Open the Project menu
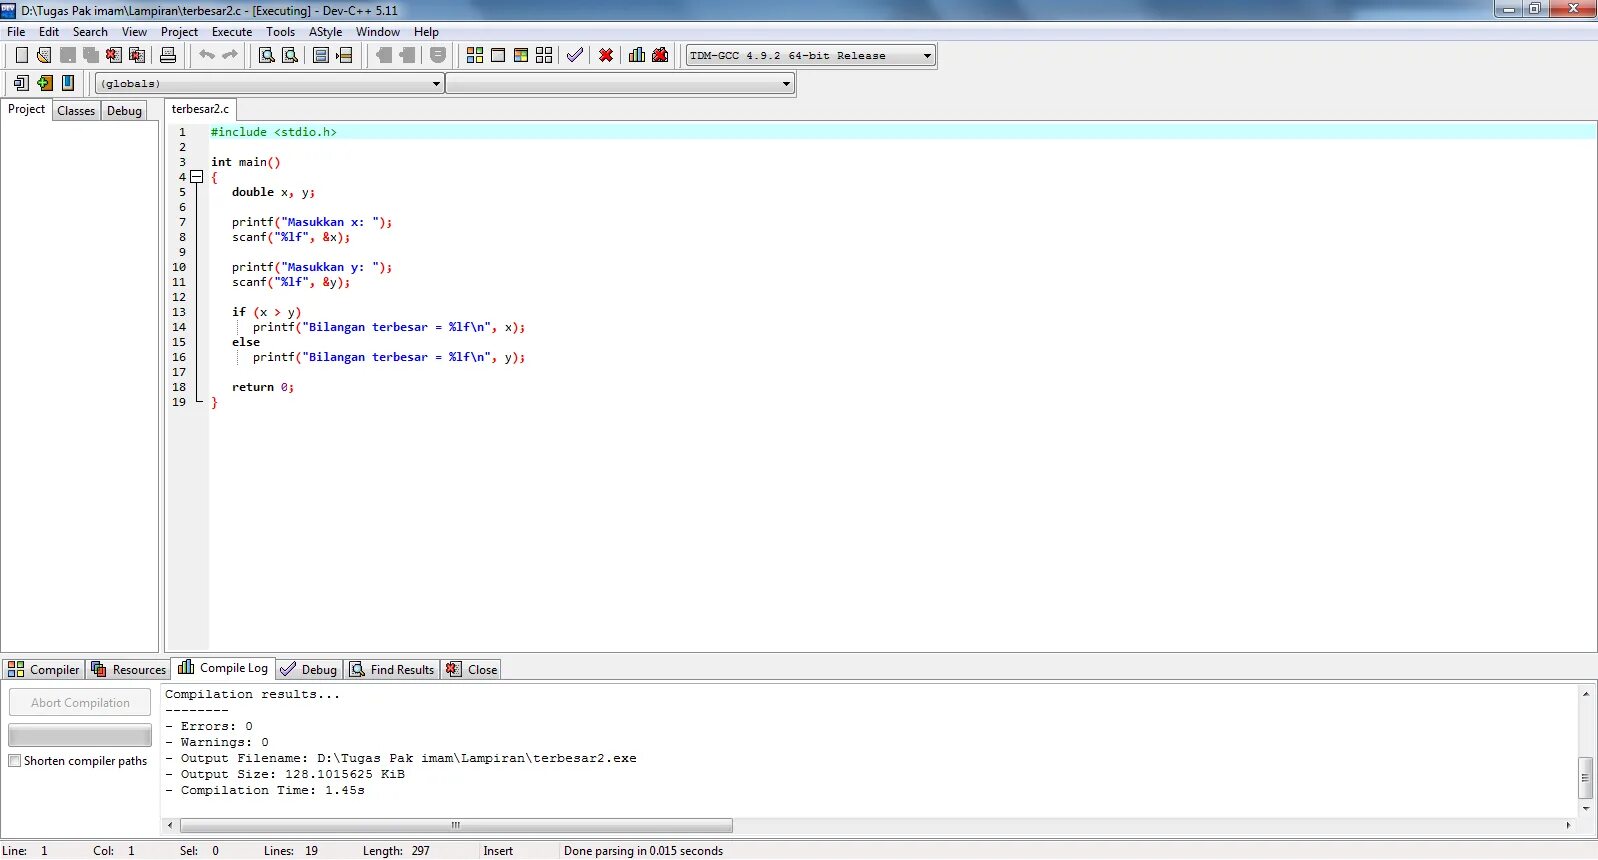This screenshot has height=860, width=1598. pyautogui.click(x=179, y=32)
